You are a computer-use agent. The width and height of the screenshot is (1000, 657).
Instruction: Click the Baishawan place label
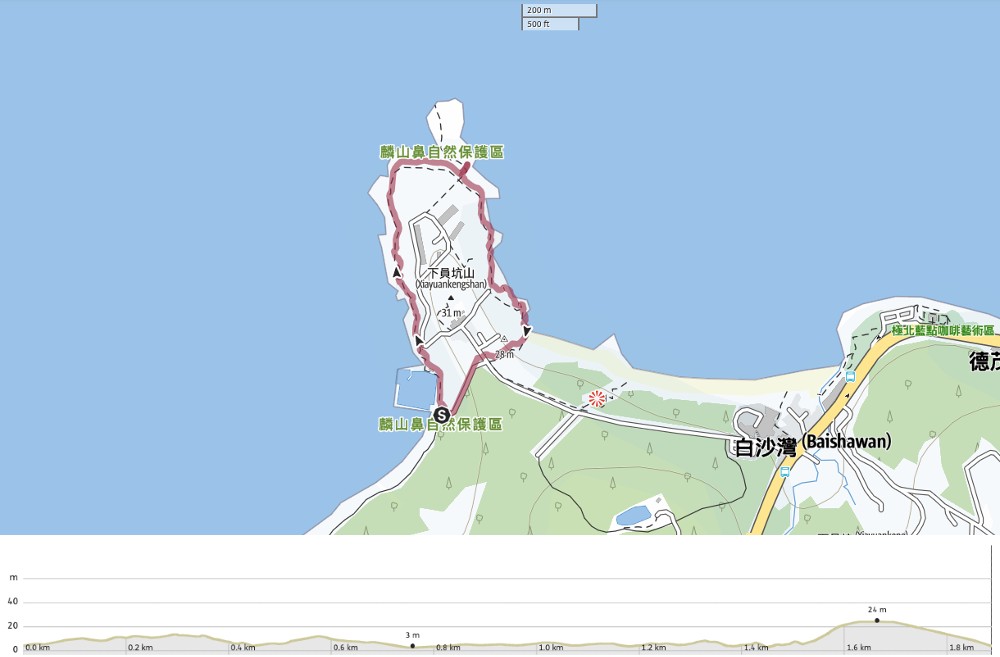tap(812, 444)
